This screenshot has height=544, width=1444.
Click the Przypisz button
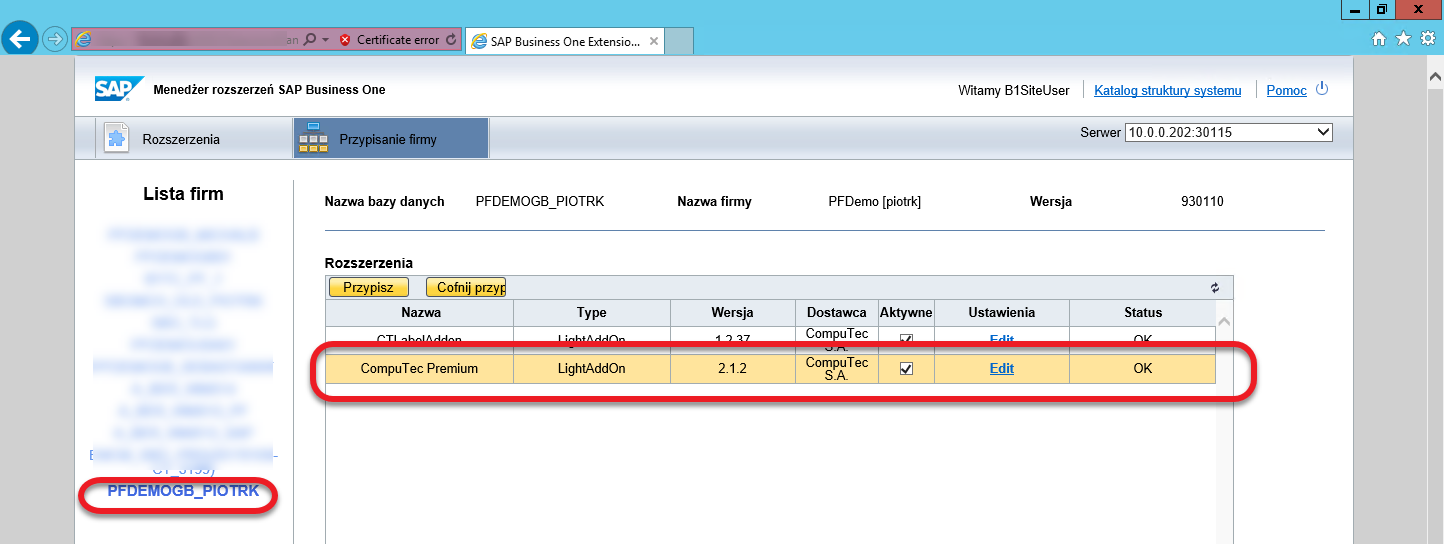(368, 287)
